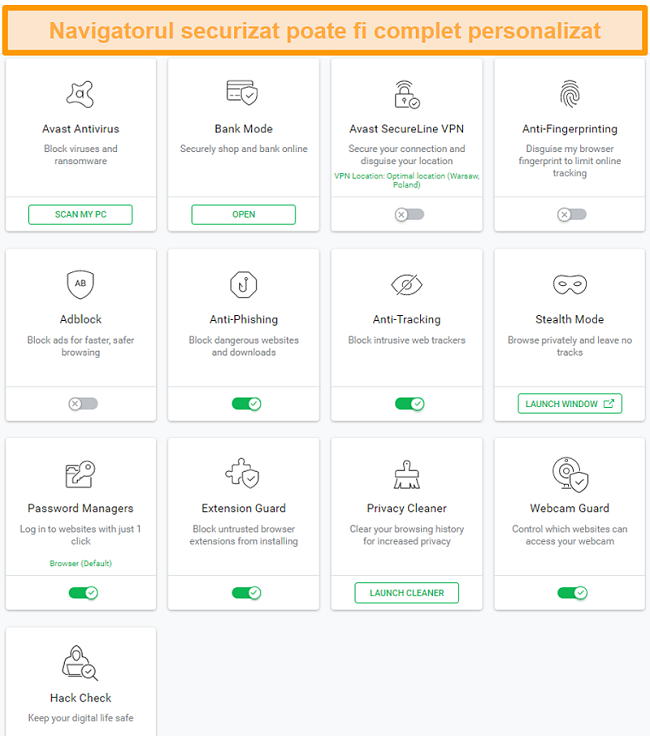The width and height of the screenshot is (650, 740).
Task: Click 'Control which websites can access' text
Action: (570, 535)
